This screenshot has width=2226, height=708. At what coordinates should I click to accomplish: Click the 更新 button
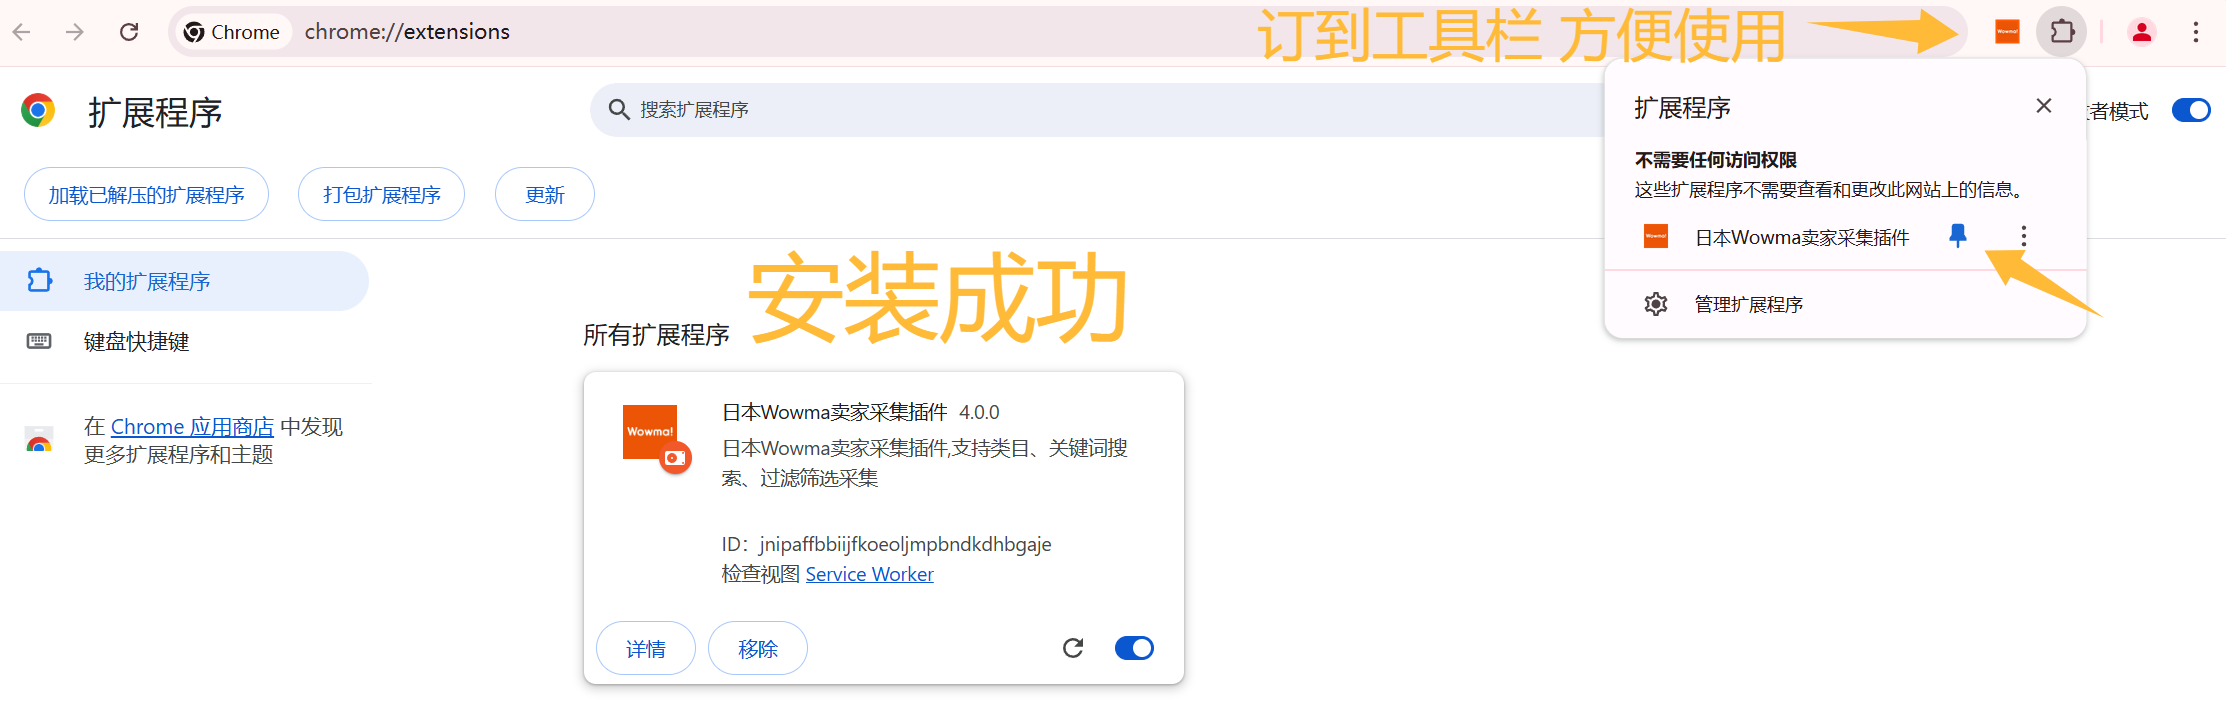(545, 194)
